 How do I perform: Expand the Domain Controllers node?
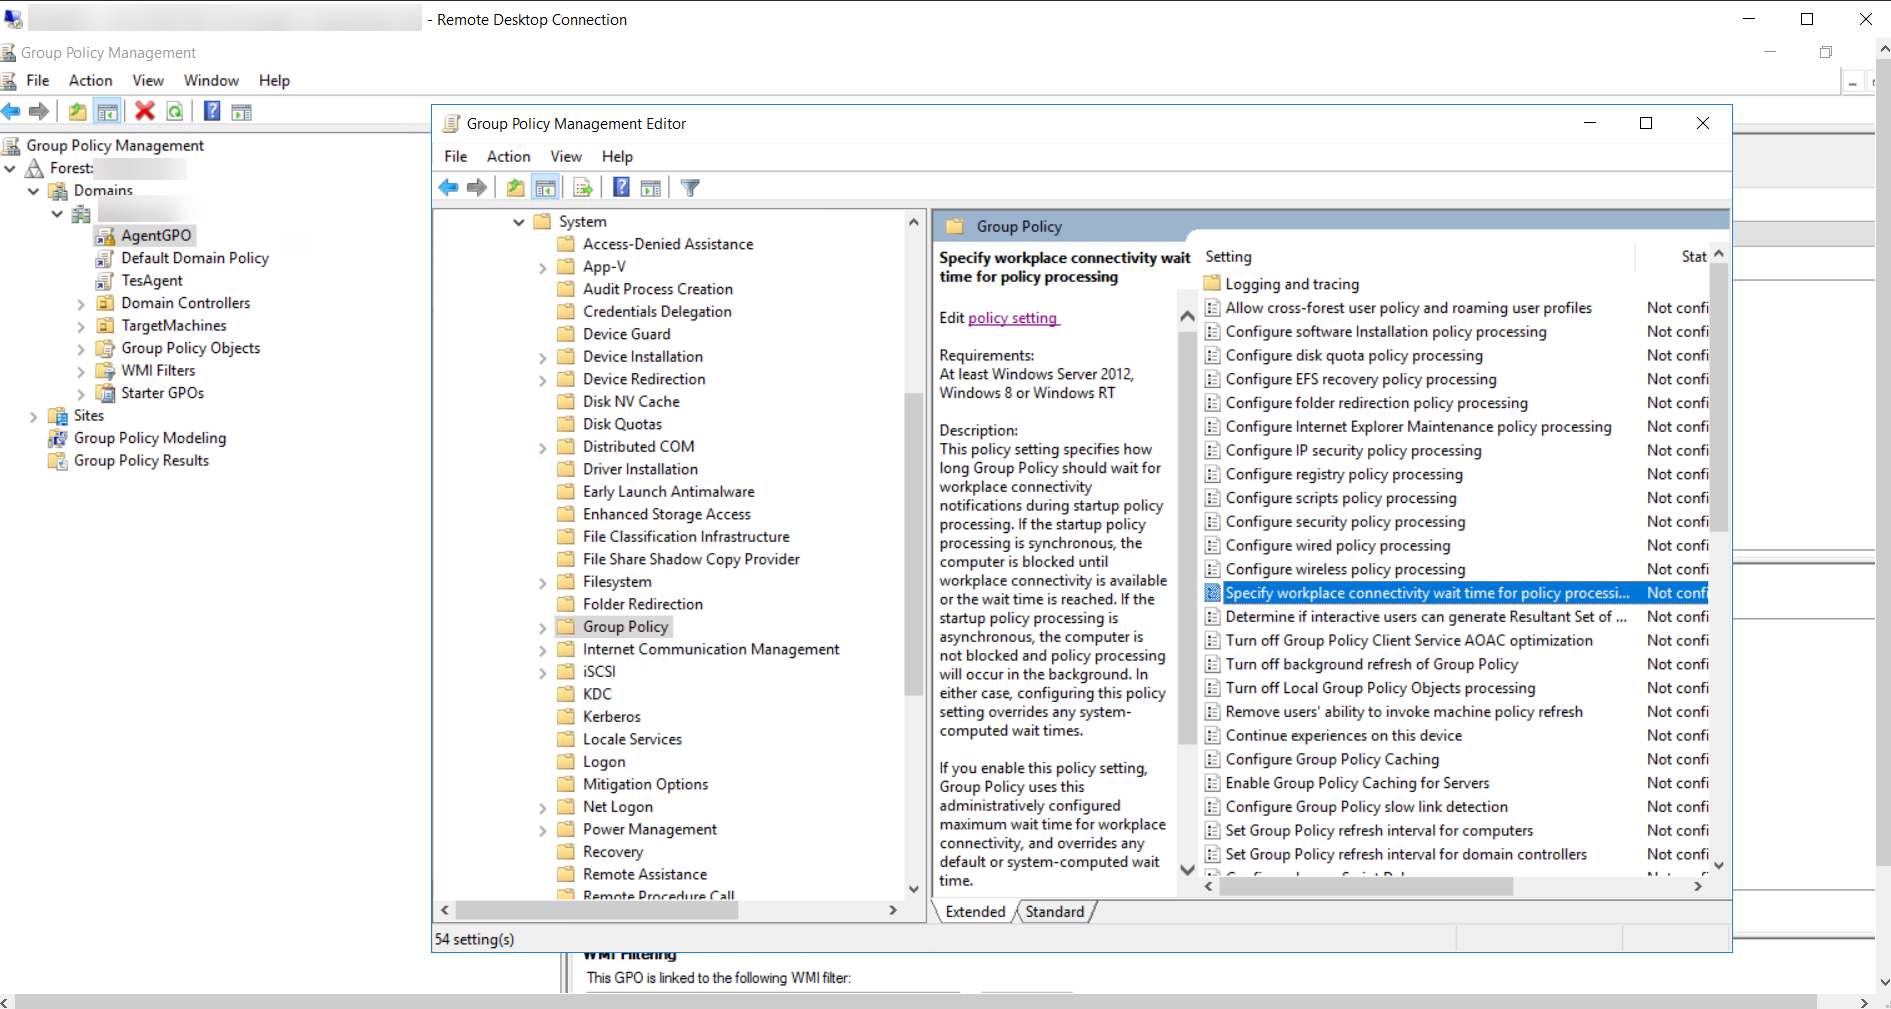coord(81,304)
